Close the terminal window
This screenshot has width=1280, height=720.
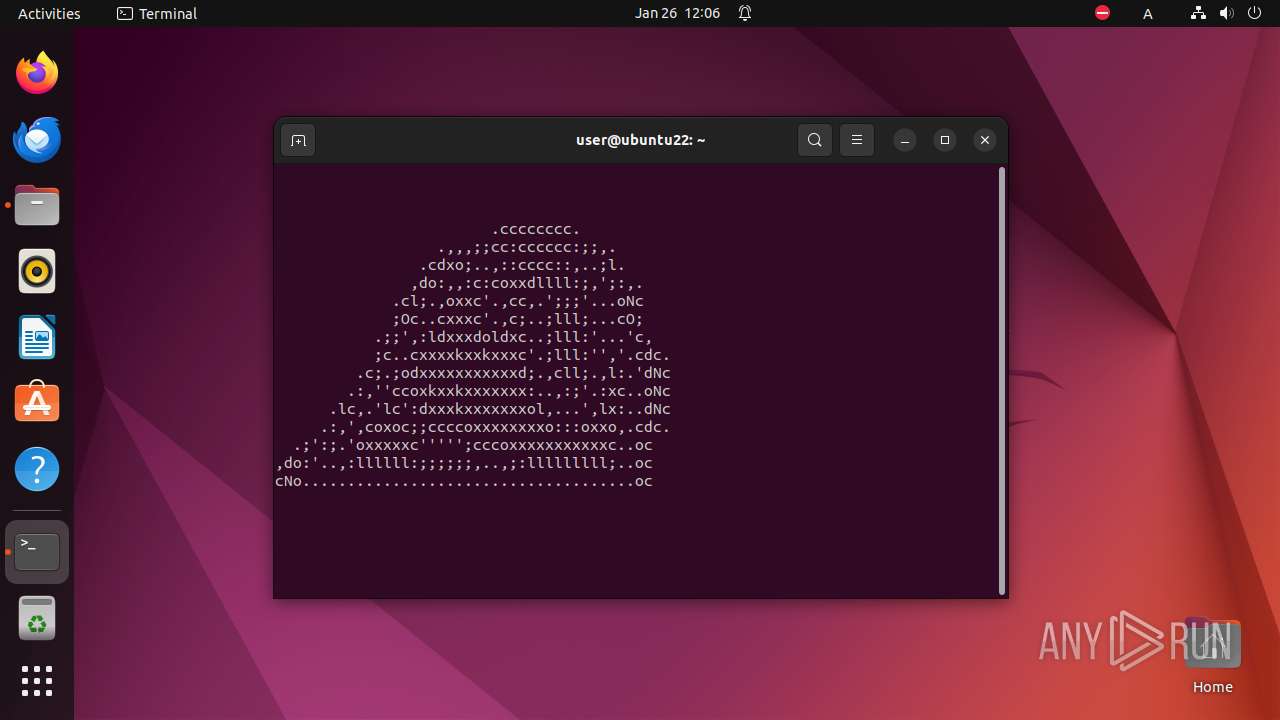click(x=985, y=140)
